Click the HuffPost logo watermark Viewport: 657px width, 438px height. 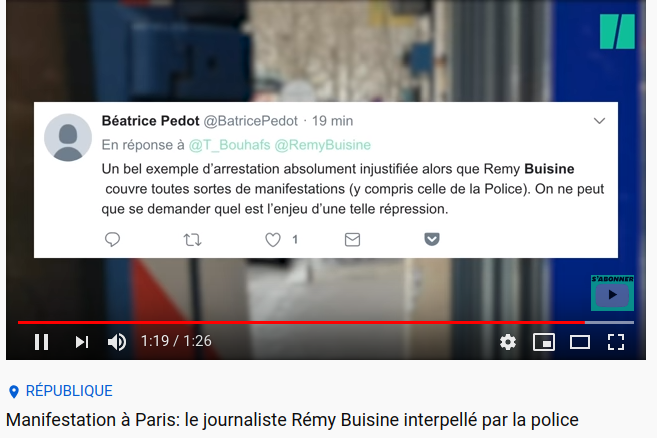(618, 31)
